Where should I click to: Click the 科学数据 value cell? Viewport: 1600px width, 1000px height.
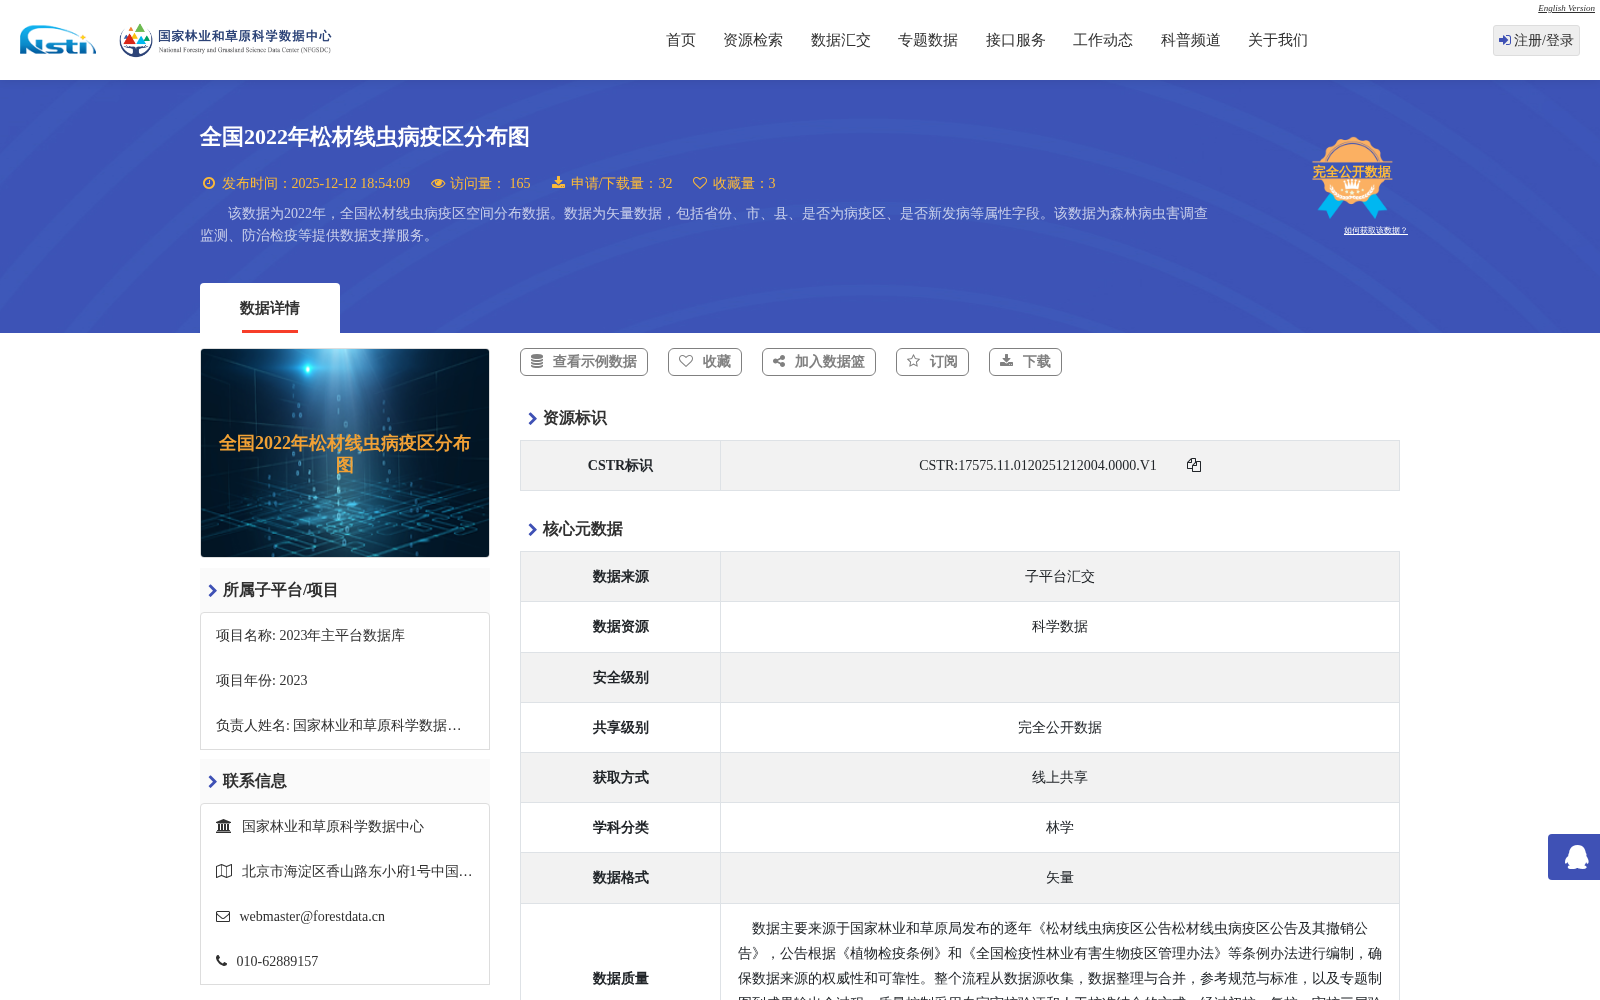[x=1060, y=627]
